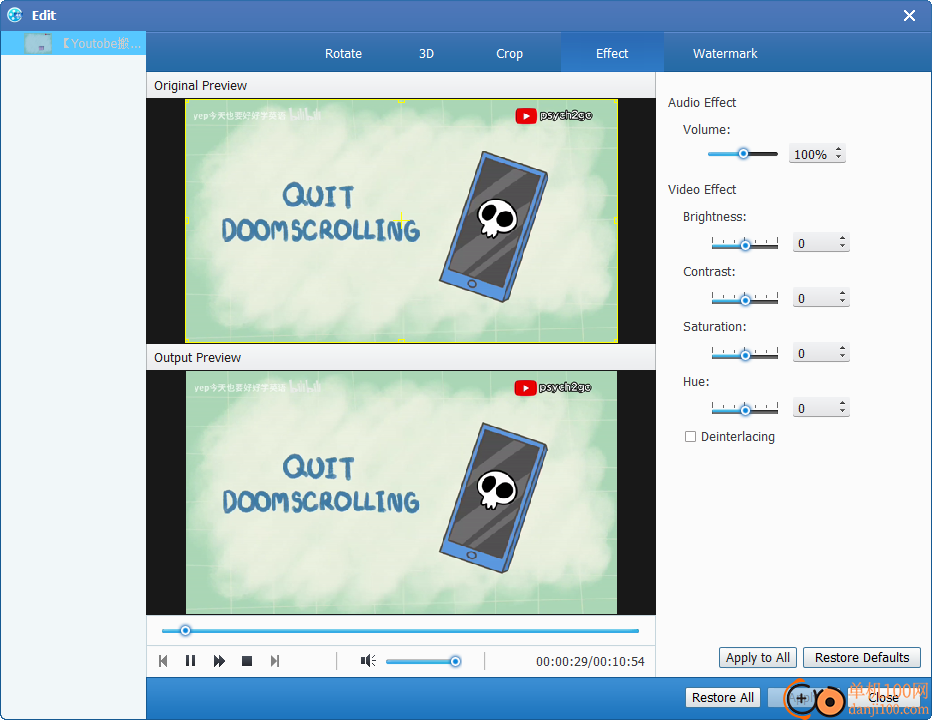Decrease Volume using the down spinner arrow
Viewport: 932px width, 720px height.
[838, 158]
